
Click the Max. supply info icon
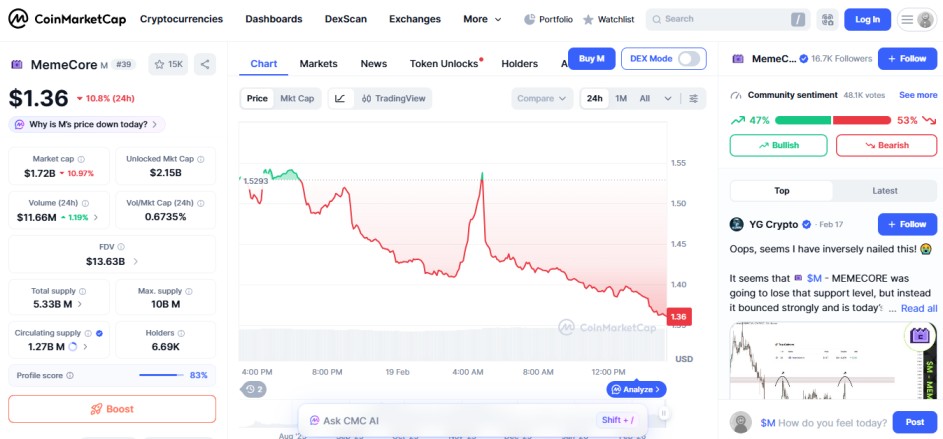pyautogui.click(x=189, y=291)
